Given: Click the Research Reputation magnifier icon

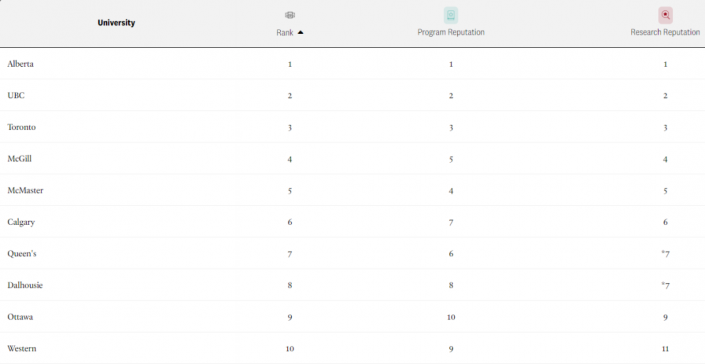Looking at the screenshot, I should 665,15.
